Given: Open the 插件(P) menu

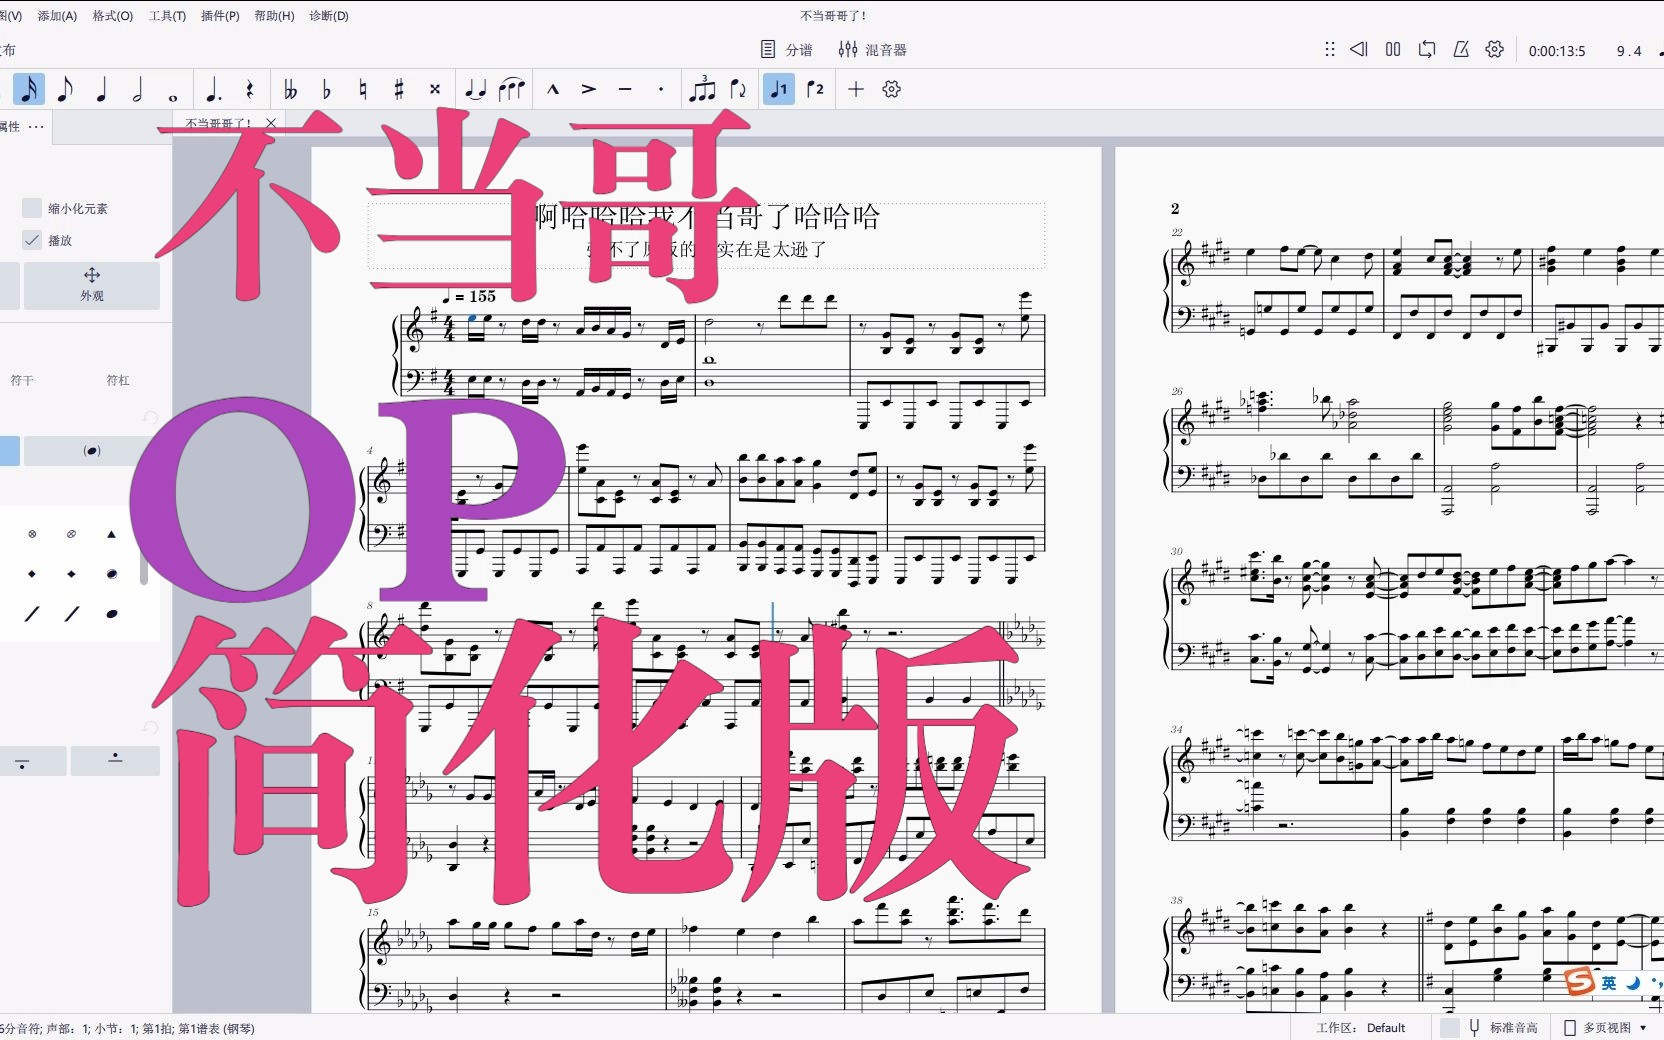Looking at the screenshot, I should 220,16.
